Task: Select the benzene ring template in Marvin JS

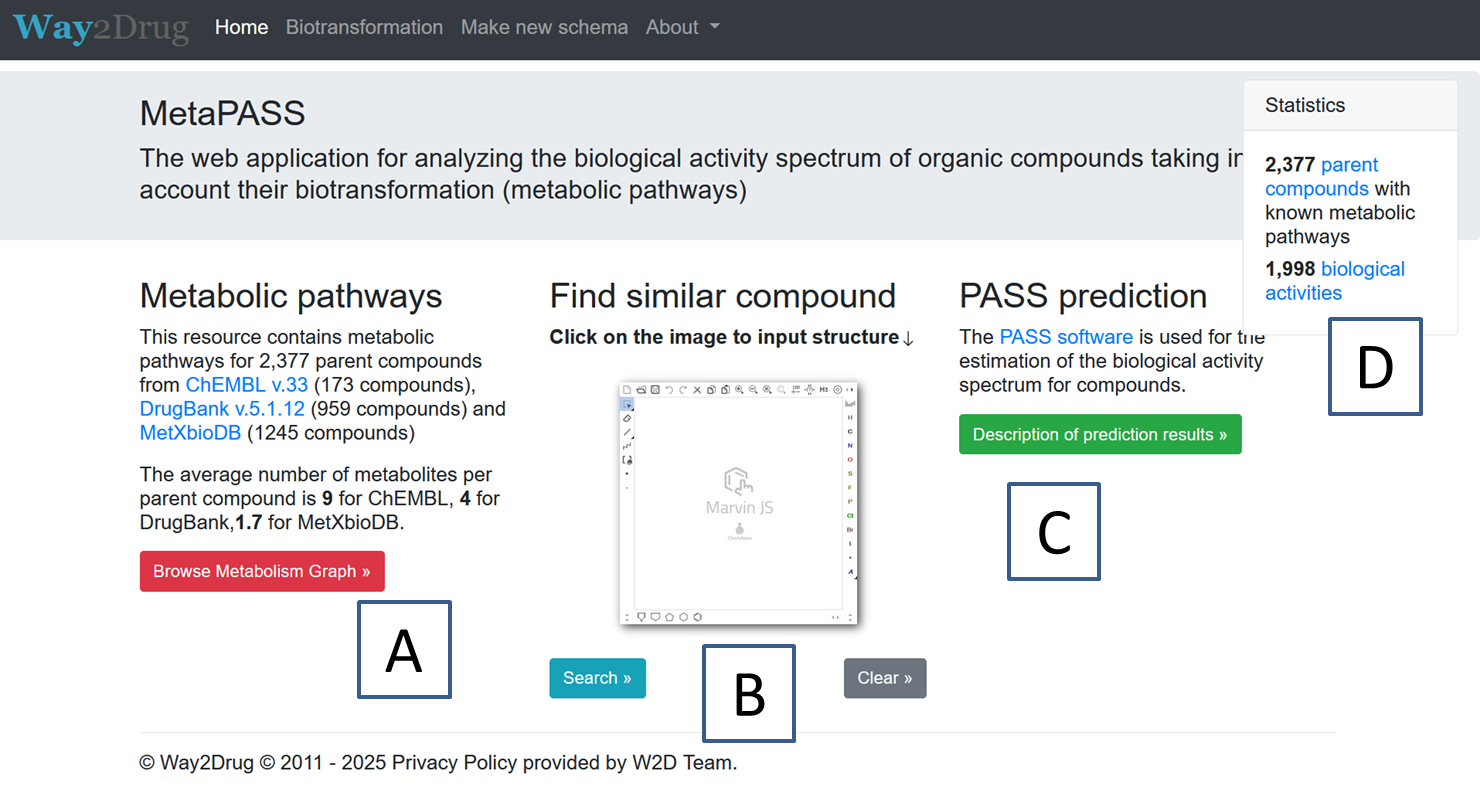Action: [697, 617]
